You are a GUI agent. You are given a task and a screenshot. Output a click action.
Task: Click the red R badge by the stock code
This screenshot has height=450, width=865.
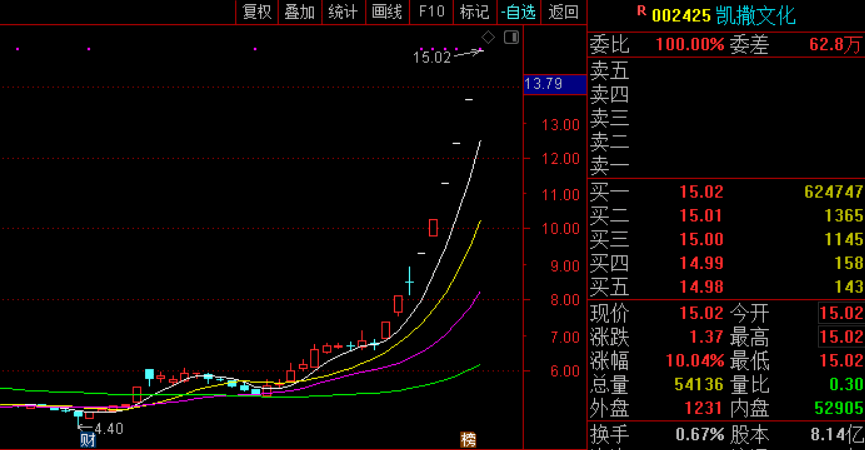pyautogui.click(x=642, y=10)
